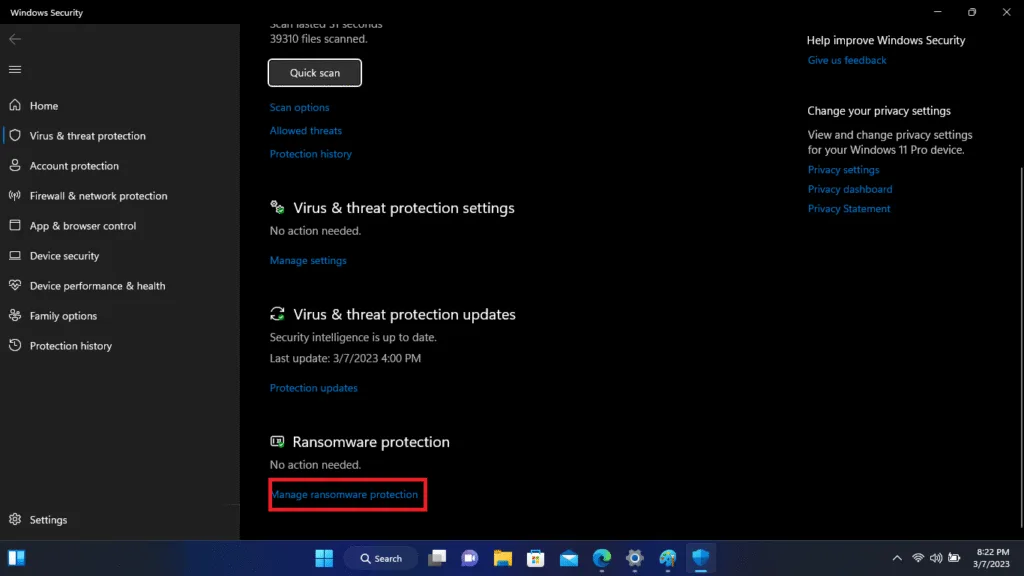Open the colorful app icon next to Settings in taskbar

coord(667,558)
